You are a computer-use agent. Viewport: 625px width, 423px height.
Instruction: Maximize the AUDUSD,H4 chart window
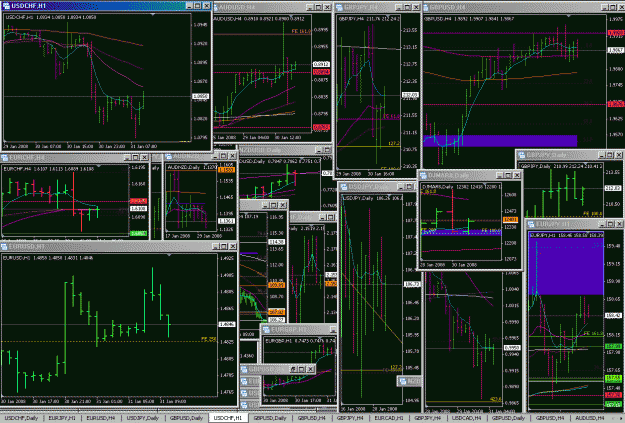click(318, 7)
